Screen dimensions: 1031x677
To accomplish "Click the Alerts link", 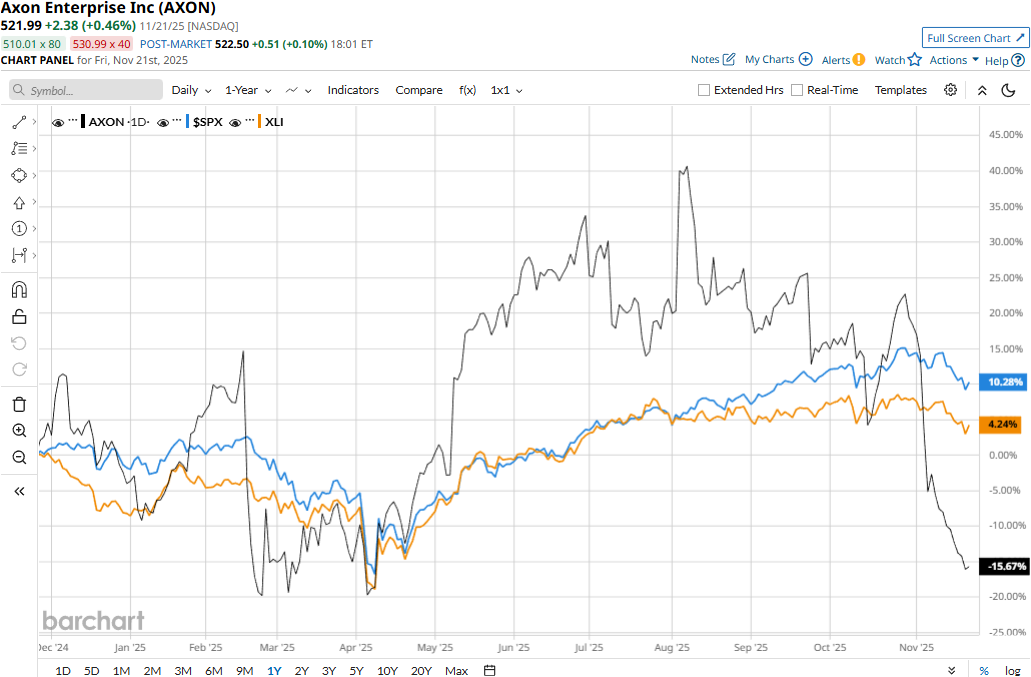I will (x=836, y=60).
